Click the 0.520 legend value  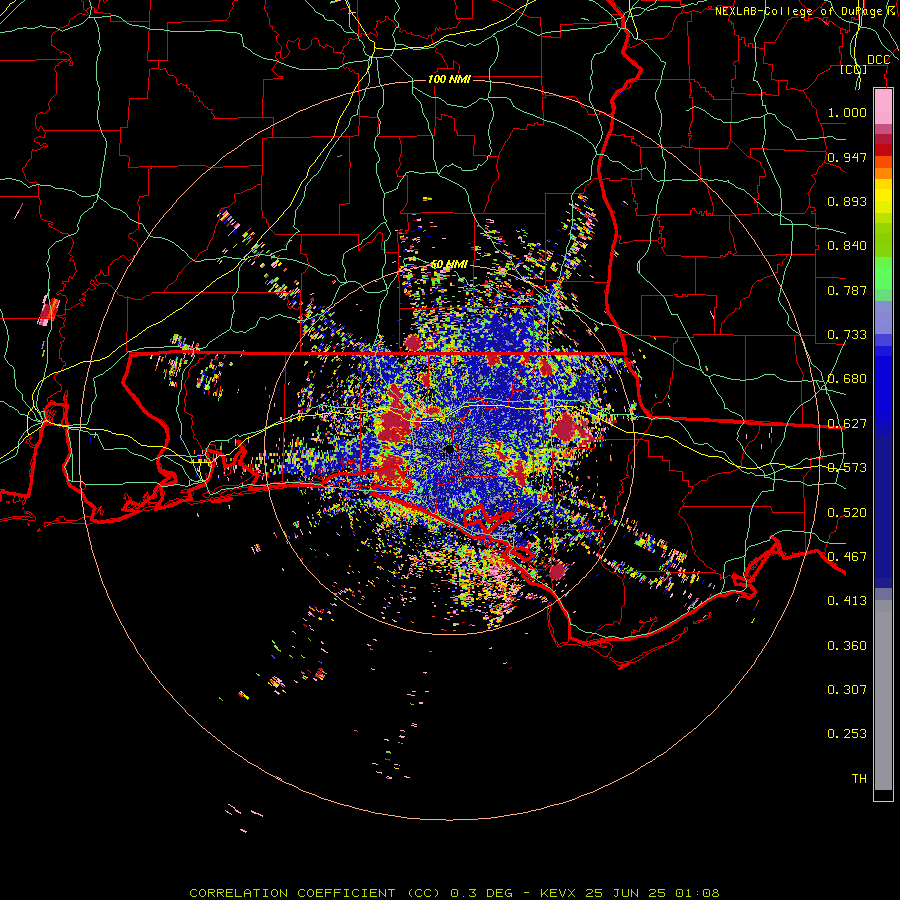(x=847, y=513)
